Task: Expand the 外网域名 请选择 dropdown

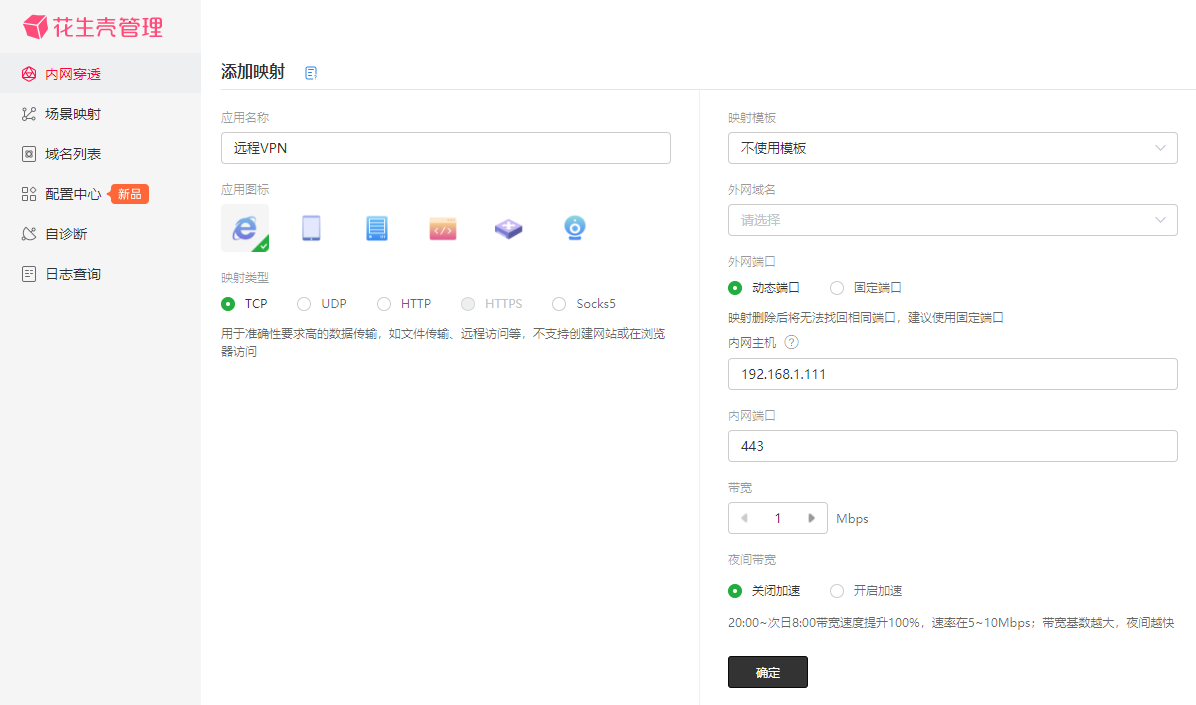Action: tap(953, 220)
